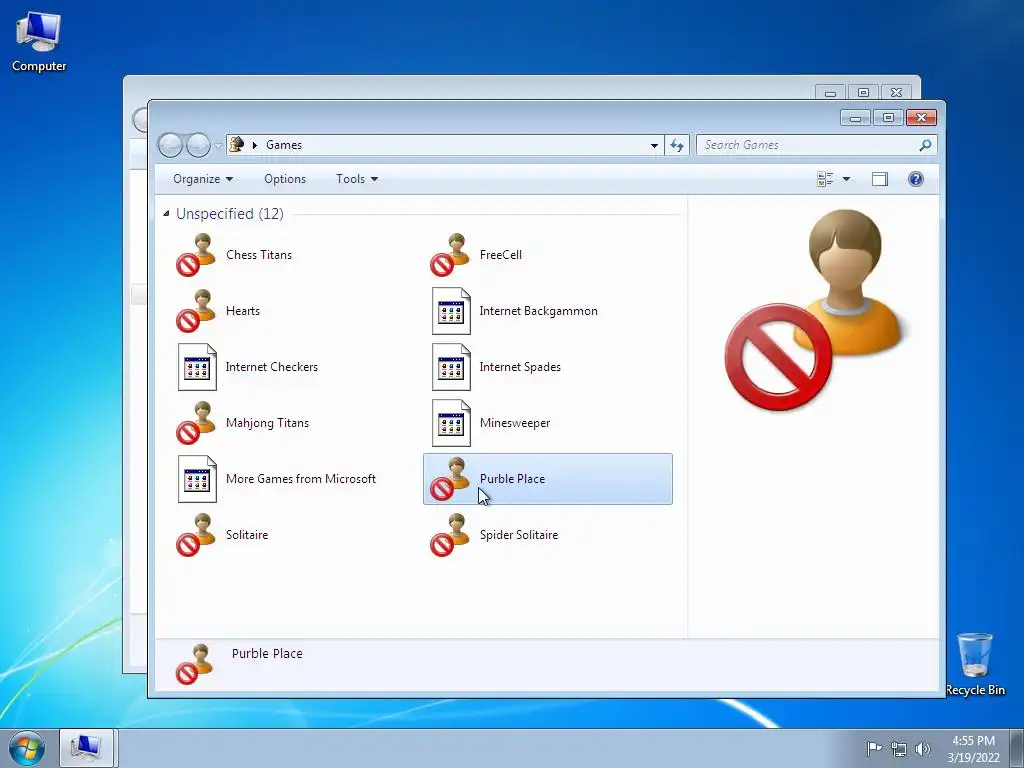Close the background window behind Games

pyautogui.click(x=896, y=92)
